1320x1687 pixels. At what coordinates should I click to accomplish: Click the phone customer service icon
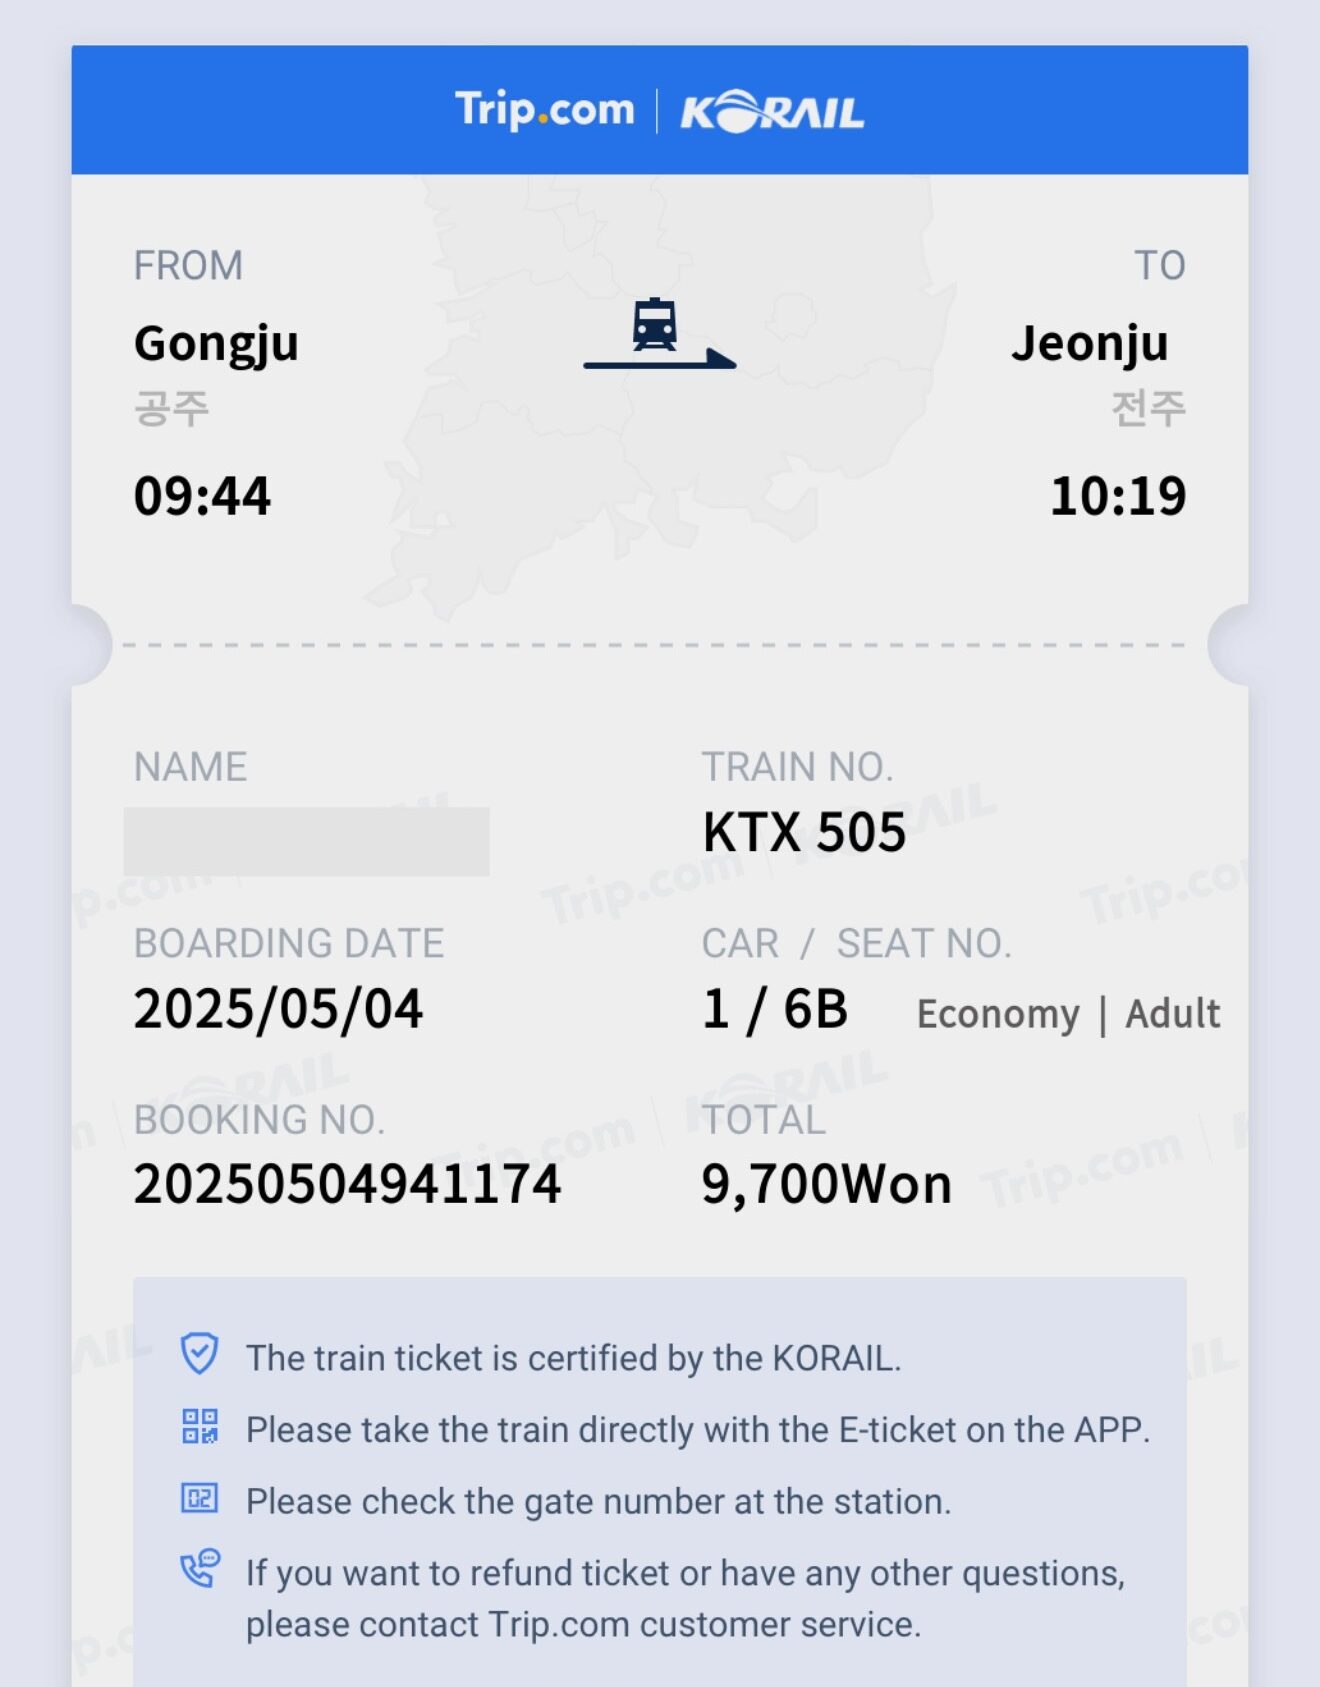199,1568
